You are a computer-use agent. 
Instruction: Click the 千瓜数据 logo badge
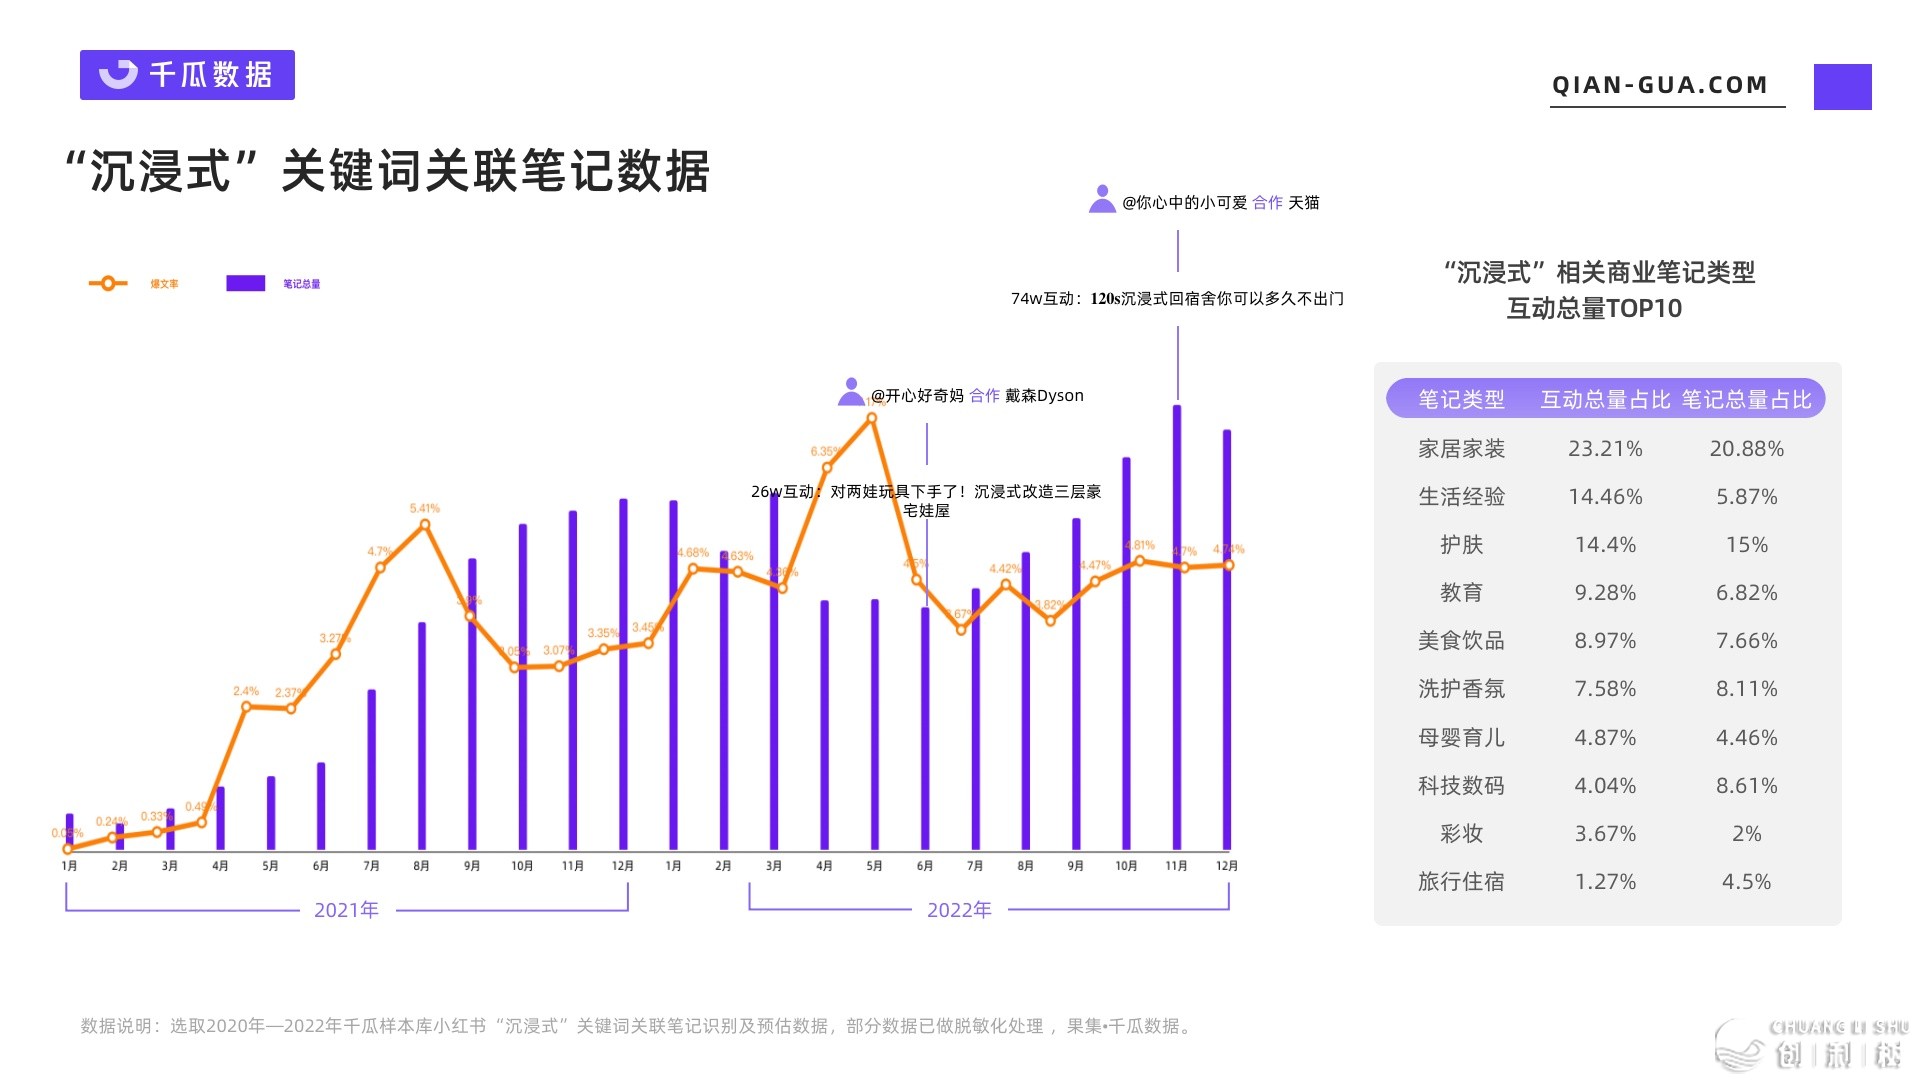(187, 75)
